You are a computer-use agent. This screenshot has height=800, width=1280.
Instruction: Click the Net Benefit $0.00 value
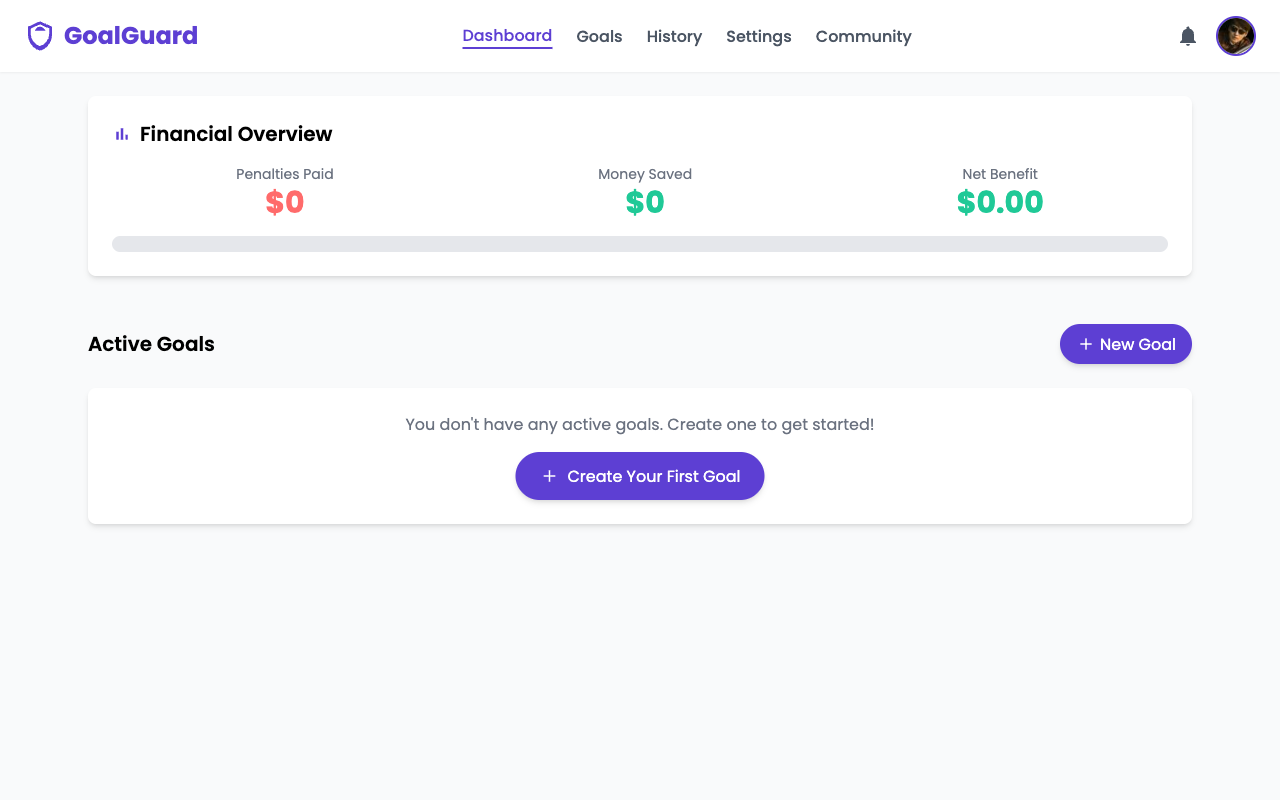tap(1000, 202)
